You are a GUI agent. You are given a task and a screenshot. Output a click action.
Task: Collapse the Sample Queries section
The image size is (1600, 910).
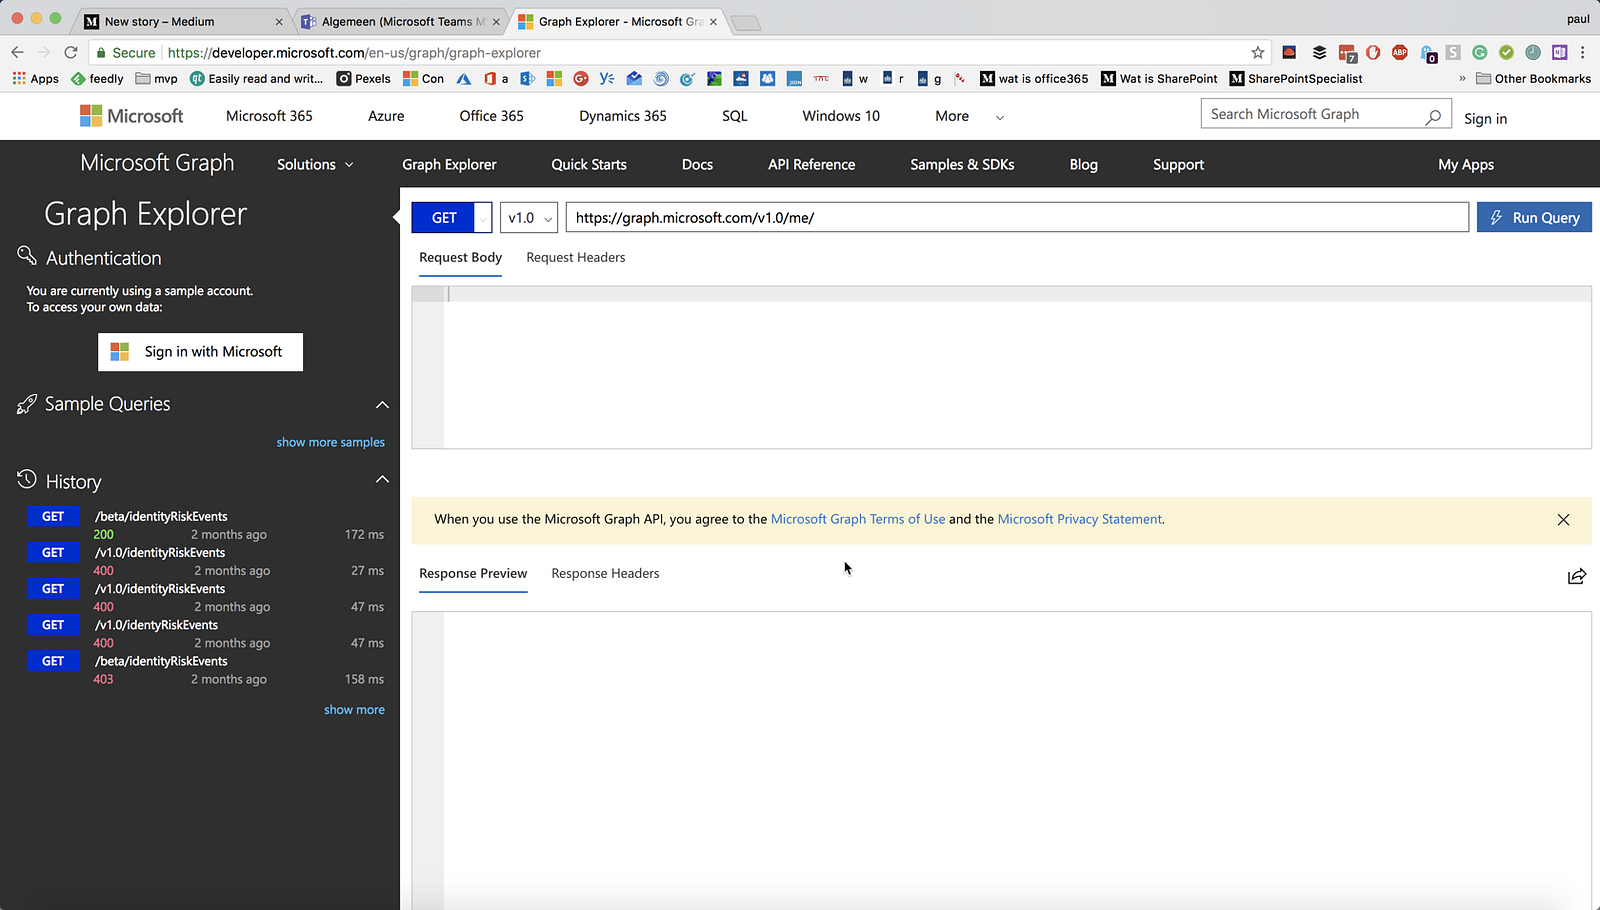click(x=382, y=405)
